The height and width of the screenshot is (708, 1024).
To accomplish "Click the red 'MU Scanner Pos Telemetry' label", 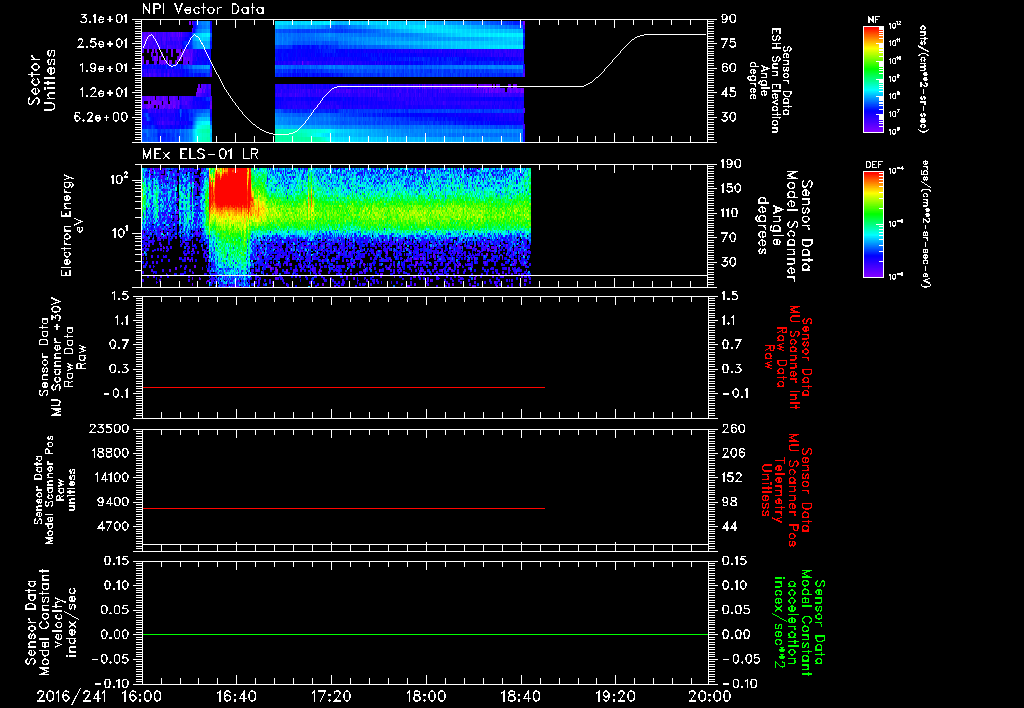I will coord(787,490).
